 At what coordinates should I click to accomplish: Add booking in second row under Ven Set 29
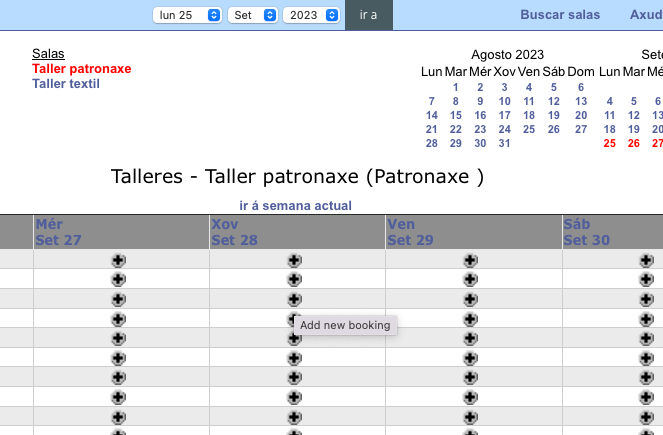[470, 279]
